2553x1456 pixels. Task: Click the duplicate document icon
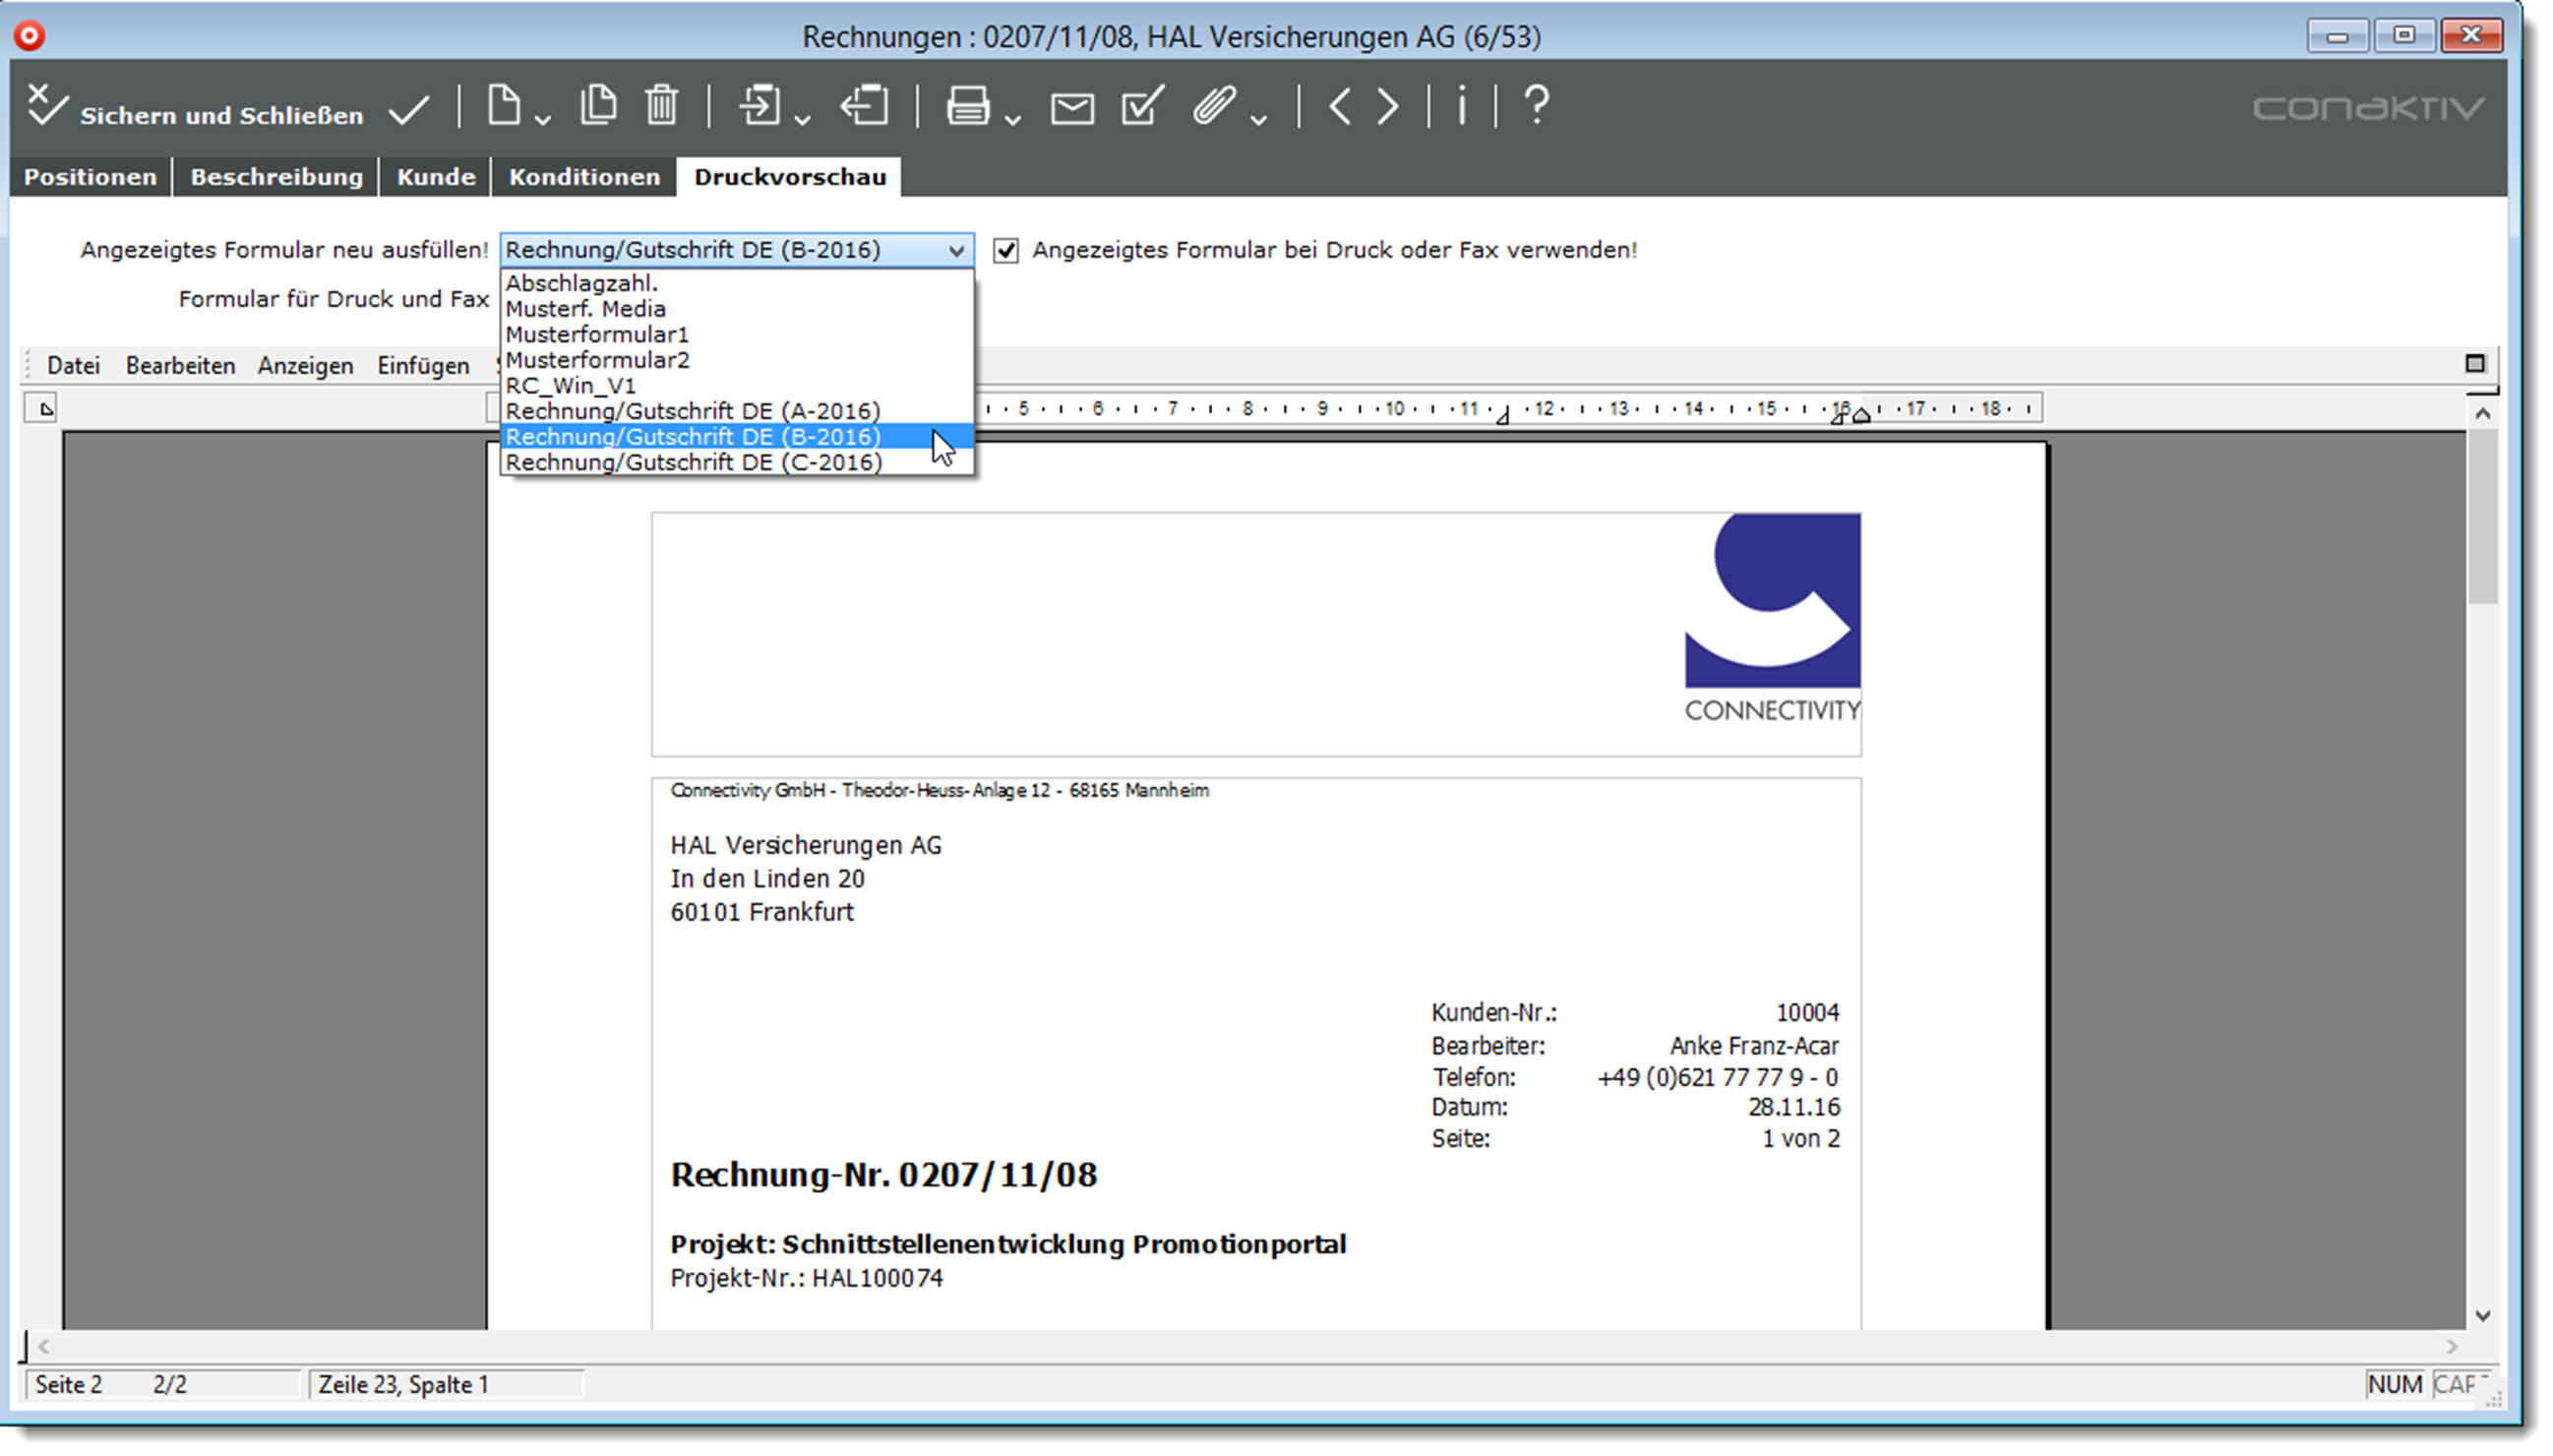(x=598, y=106)
